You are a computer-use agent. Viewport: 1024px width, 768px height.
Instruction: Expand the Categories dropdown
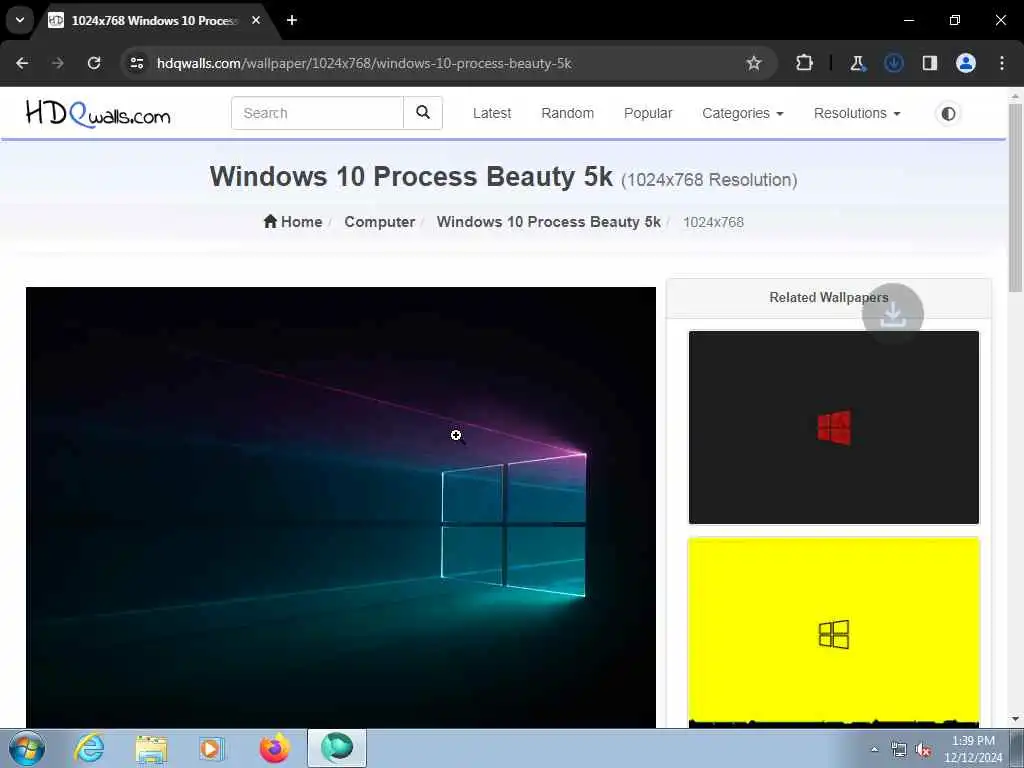(743, 113)
